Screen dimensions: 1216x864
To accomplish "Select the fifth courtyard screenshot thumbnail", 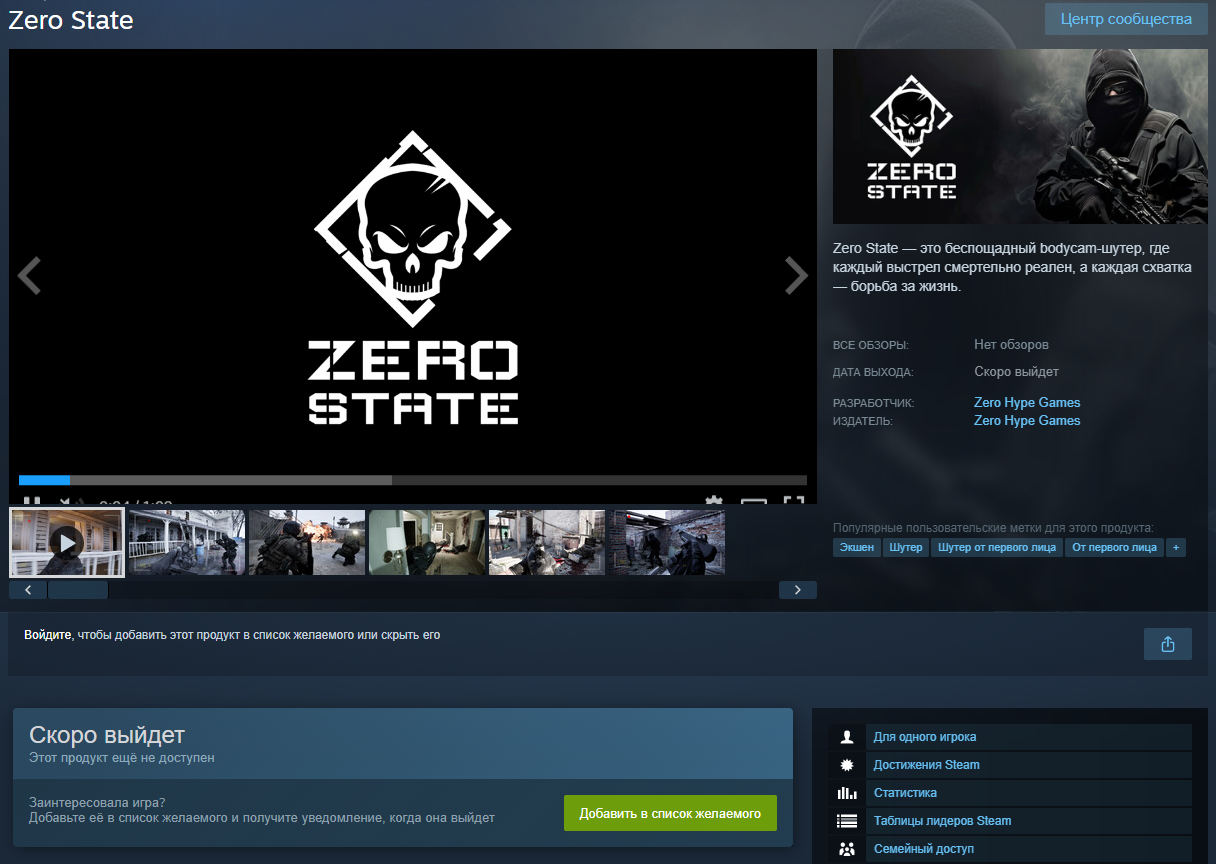I will (547, 542).
